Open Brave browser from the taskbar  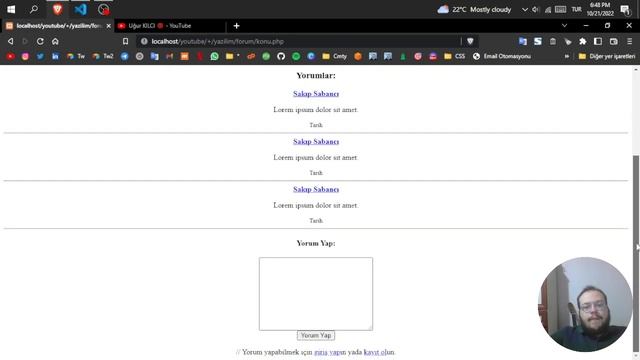(58, 9)
